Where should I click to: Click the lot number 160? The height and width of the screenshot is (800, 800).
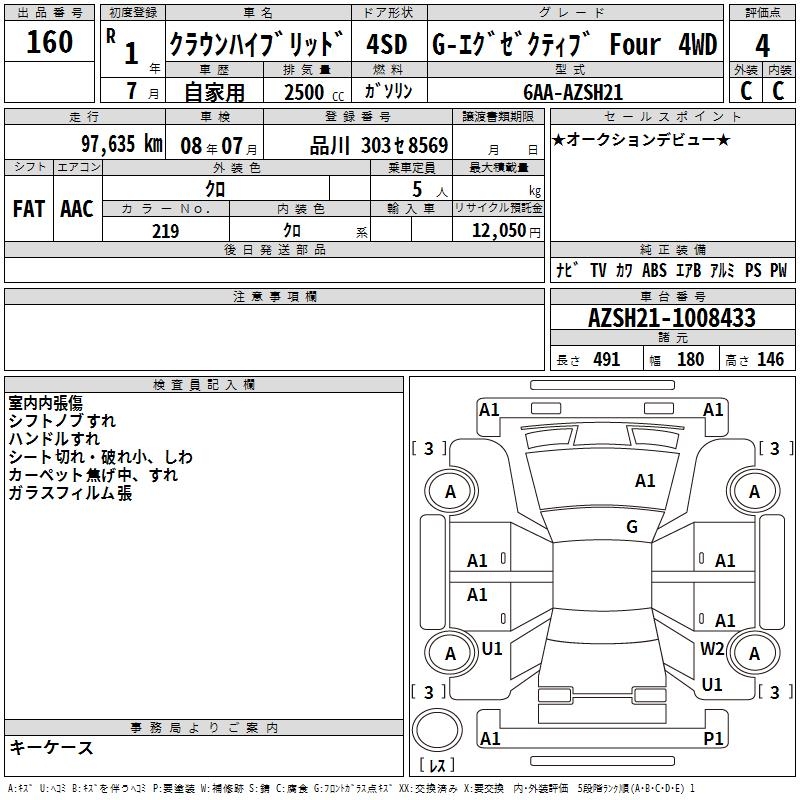(x=50, y=42)
